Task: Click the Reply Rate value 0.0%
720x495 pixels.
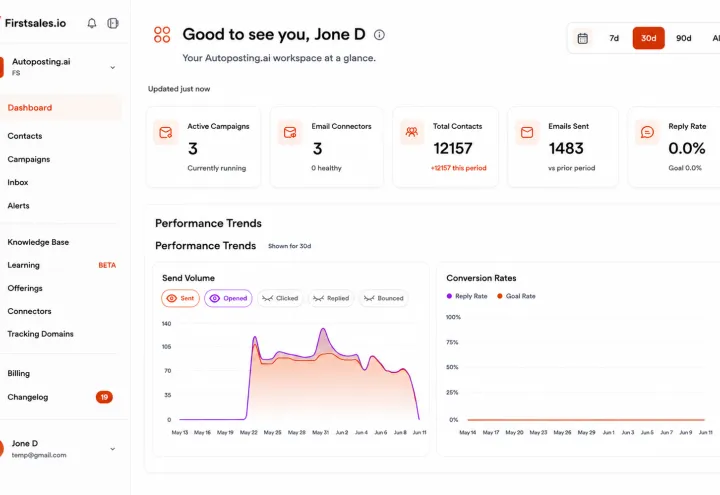Action: (686, 148)
